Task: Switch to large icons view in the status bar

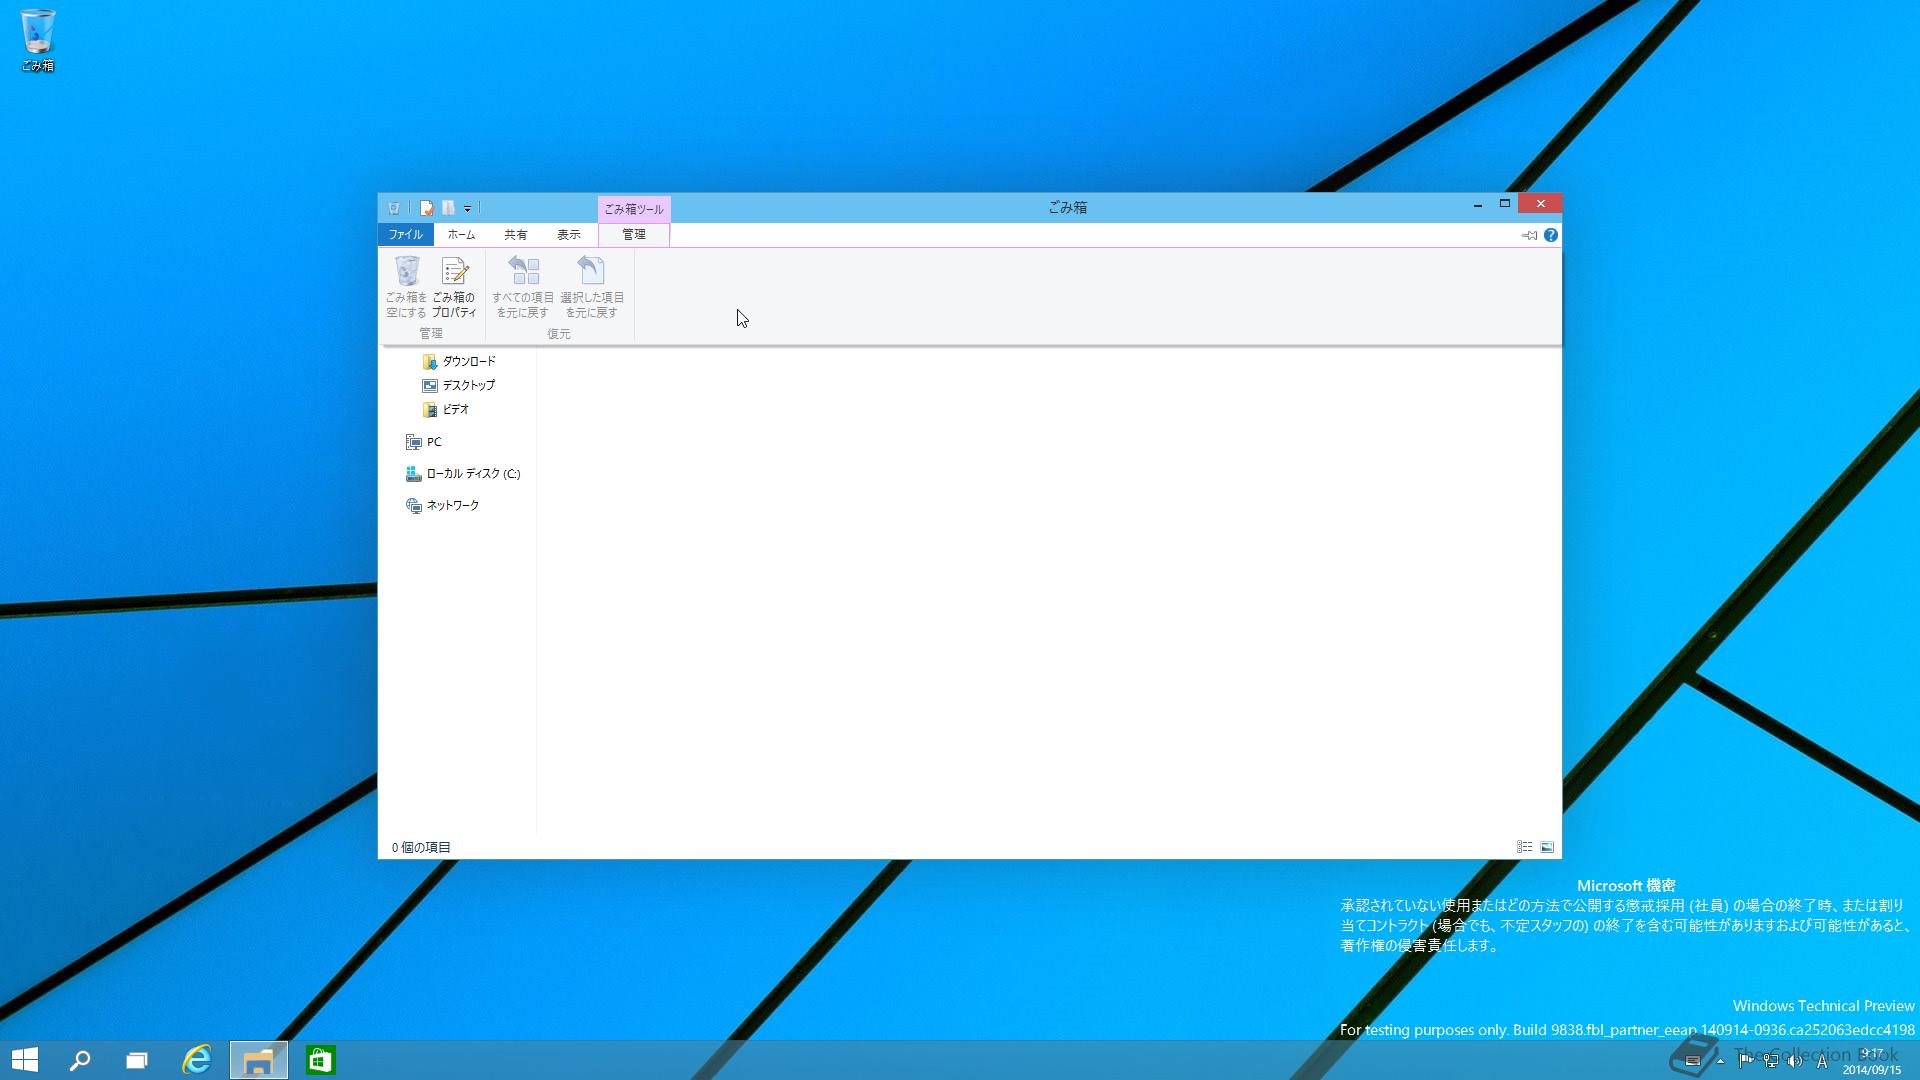Action: (1547, 847)
